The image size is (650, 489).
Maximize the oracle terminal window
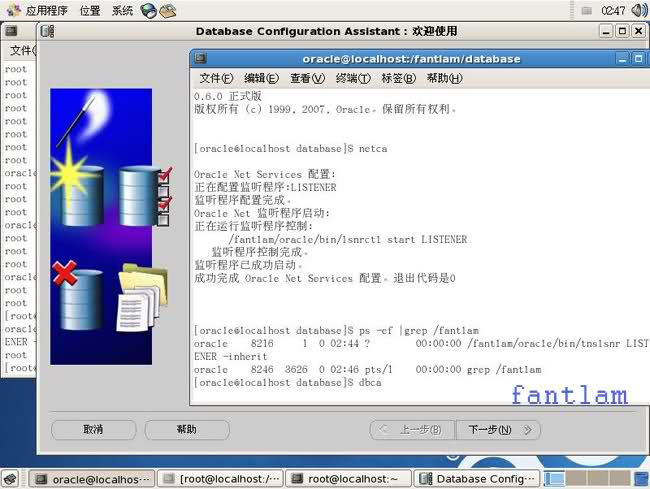(639, 59)
